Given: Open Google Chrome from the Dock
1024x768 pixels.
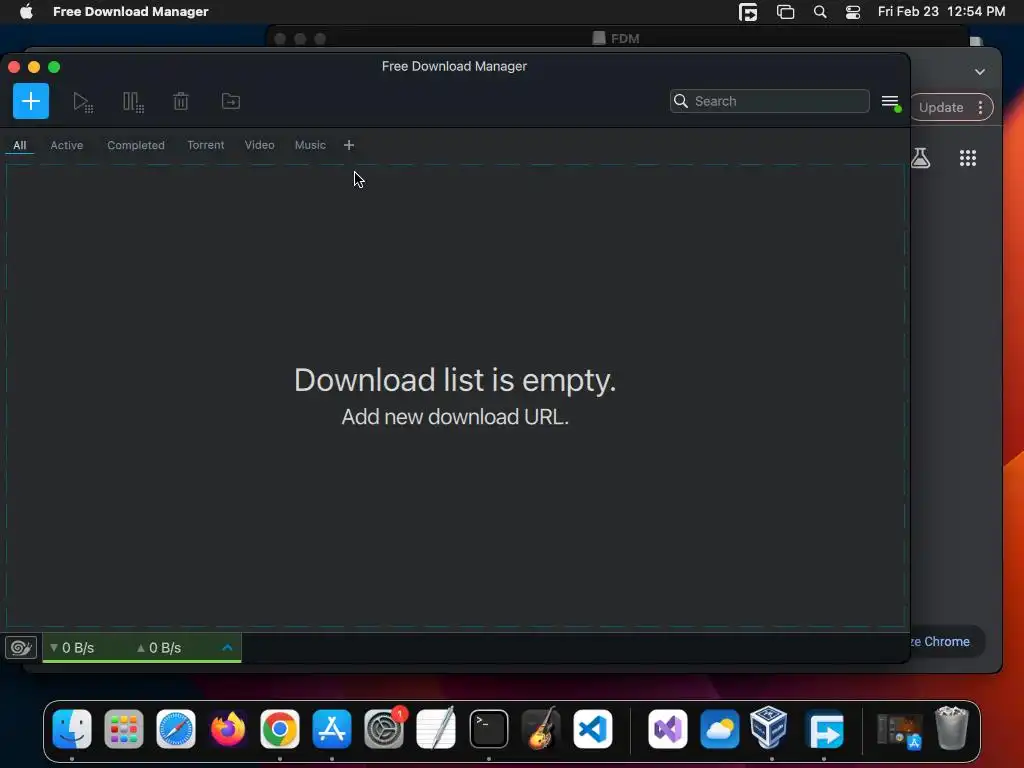Looking at the screenshot, I should coord(280,729).
